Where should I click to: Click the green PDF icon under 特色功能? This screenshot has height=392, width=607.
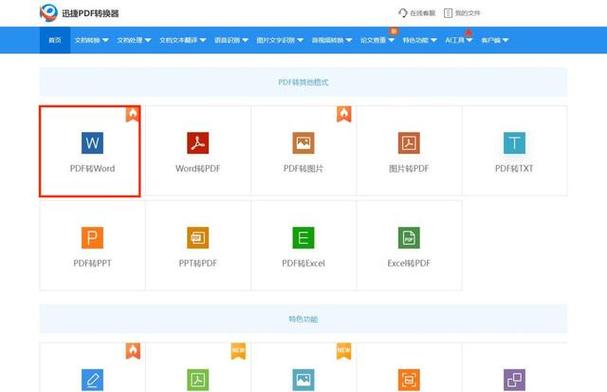[198, 380]
